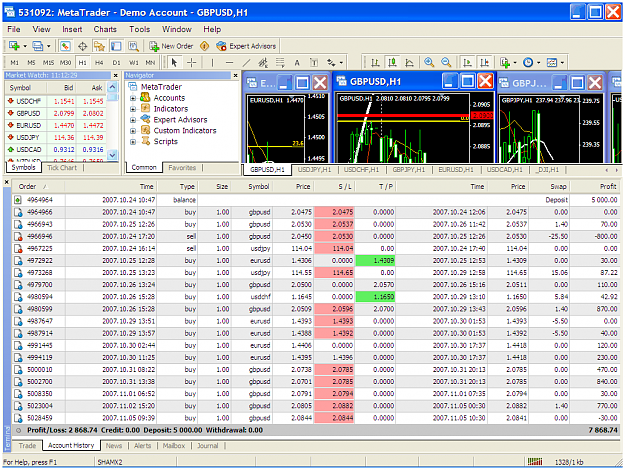Toggle chart shift icon
This screenshot has width=625, height=470.
(x=484, y=63)
